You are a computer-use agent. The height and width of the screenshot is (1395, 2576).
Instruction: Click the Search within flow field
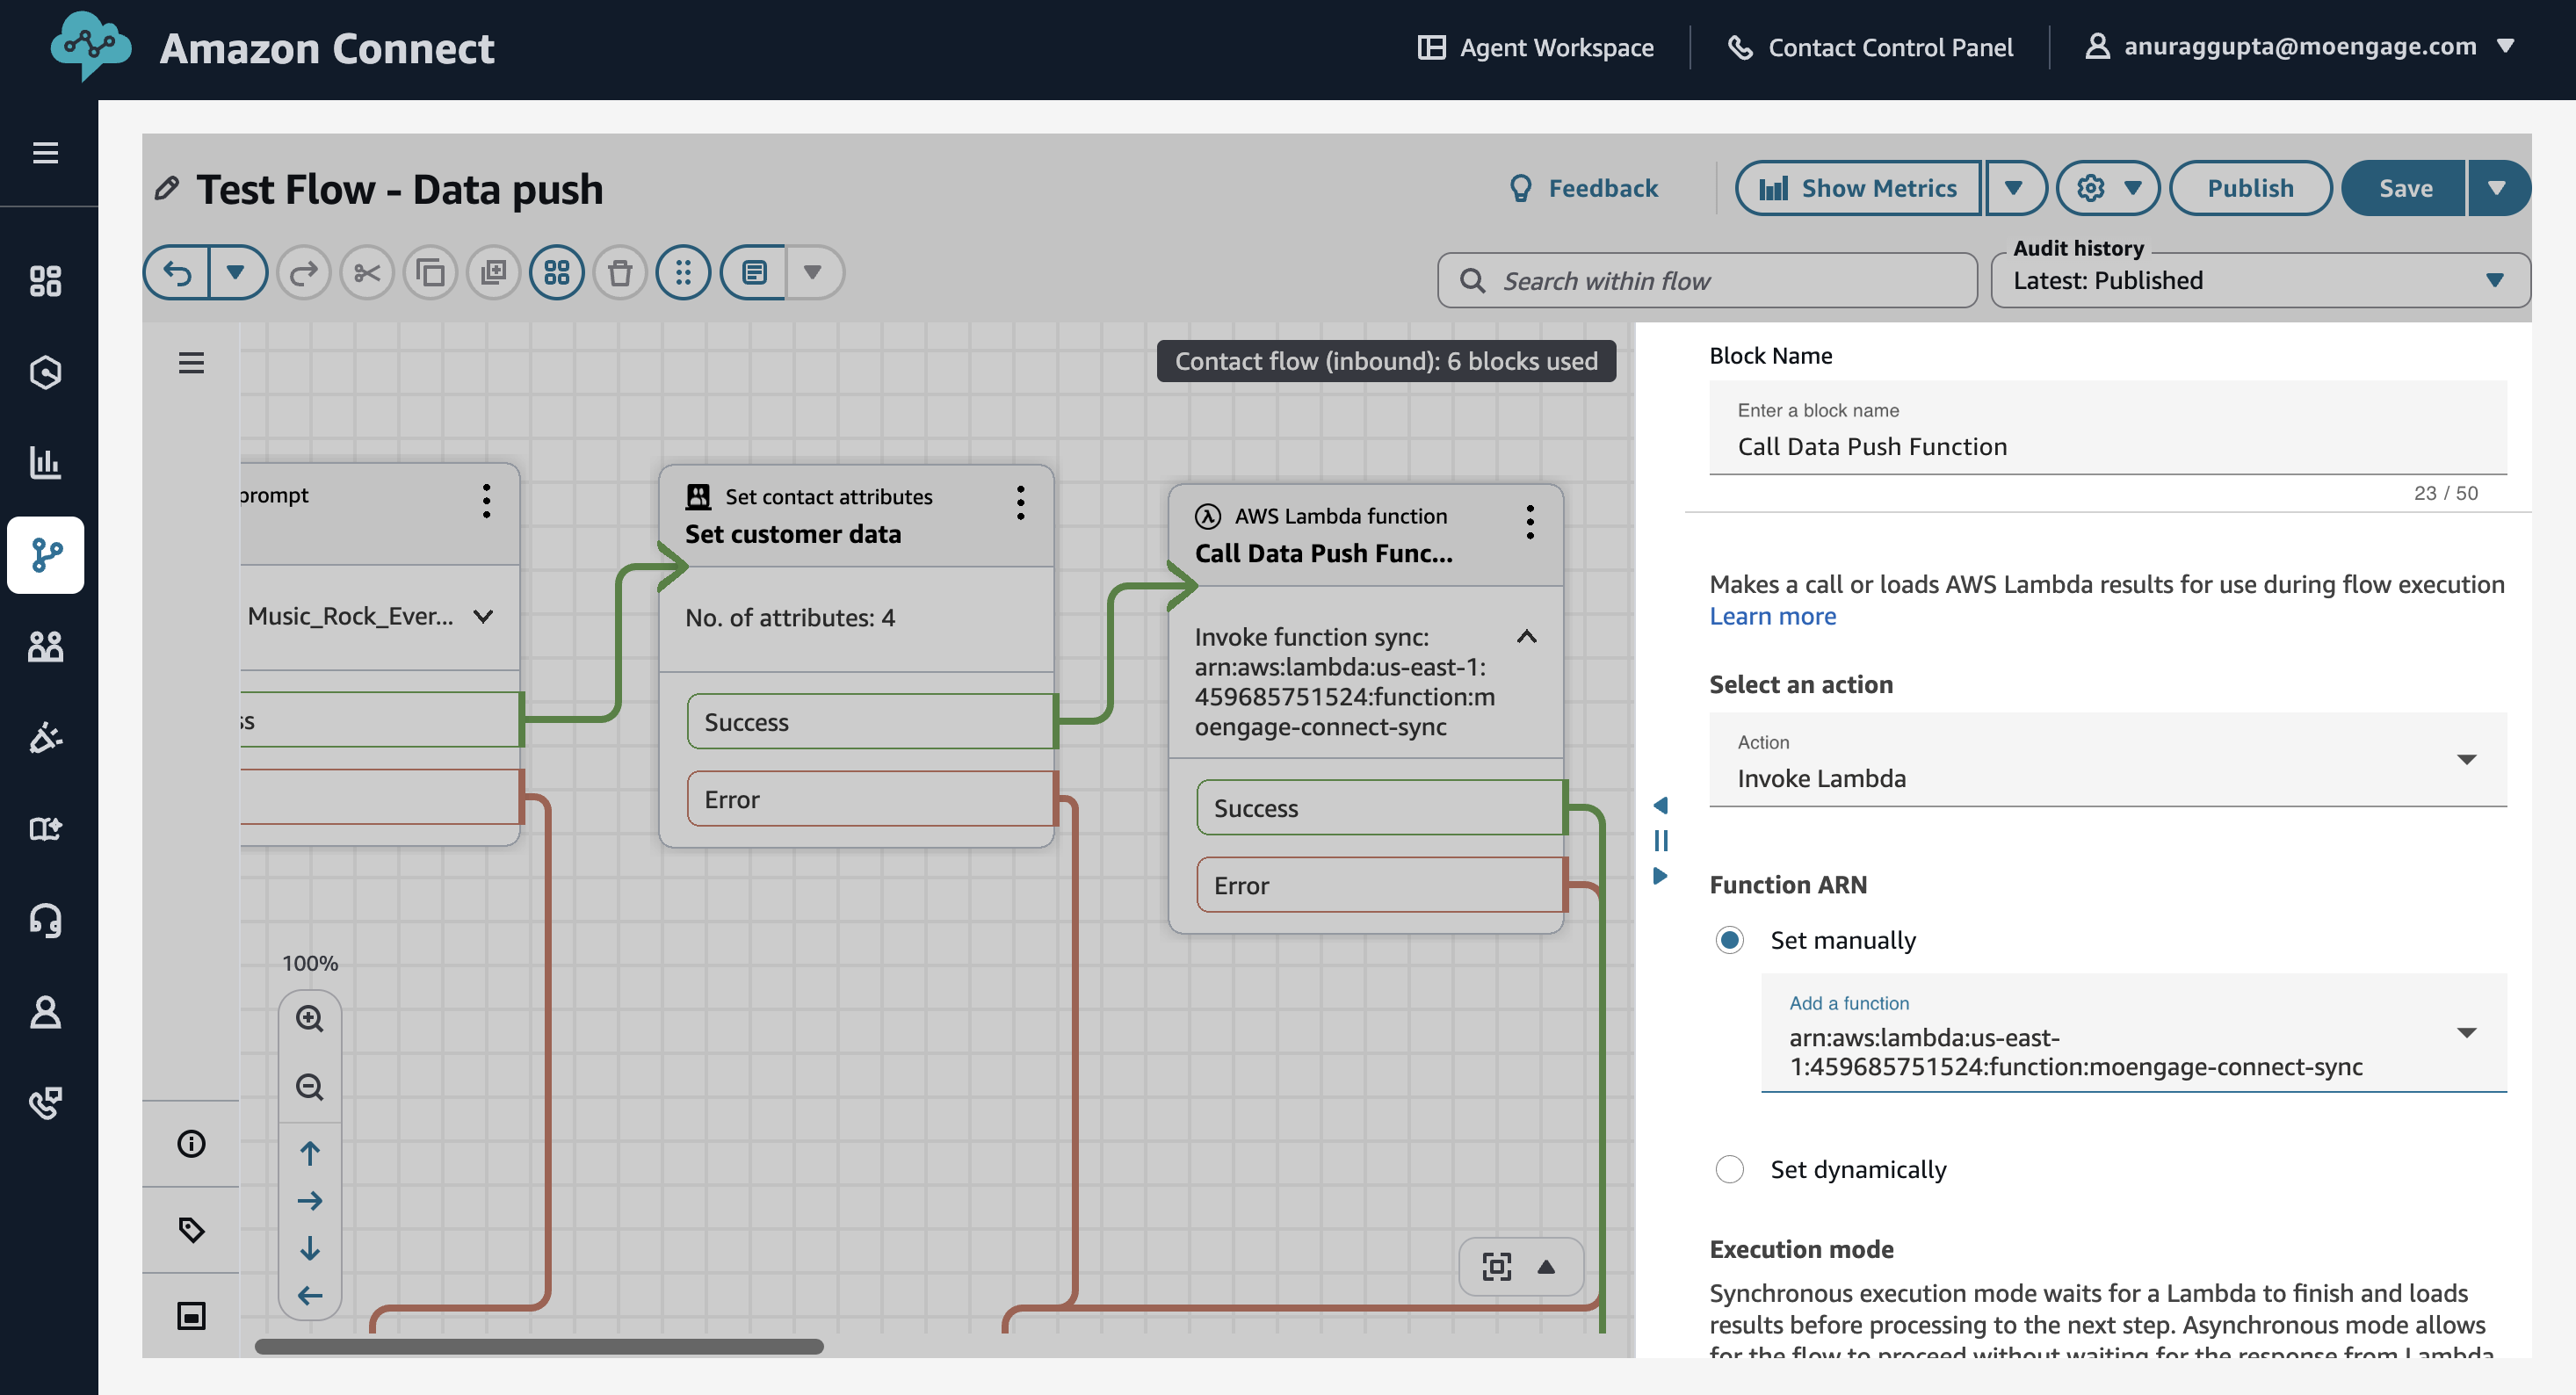point(1707,280)
